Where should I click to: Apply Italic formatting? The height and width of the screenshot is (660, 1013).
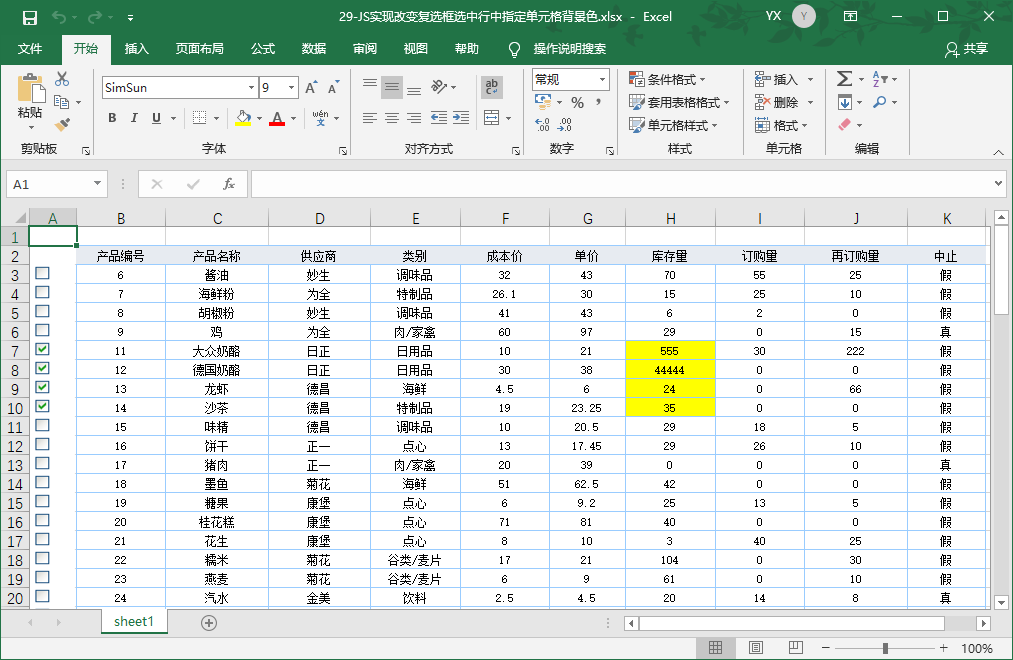pyautogui.click(x=134, y=118)
